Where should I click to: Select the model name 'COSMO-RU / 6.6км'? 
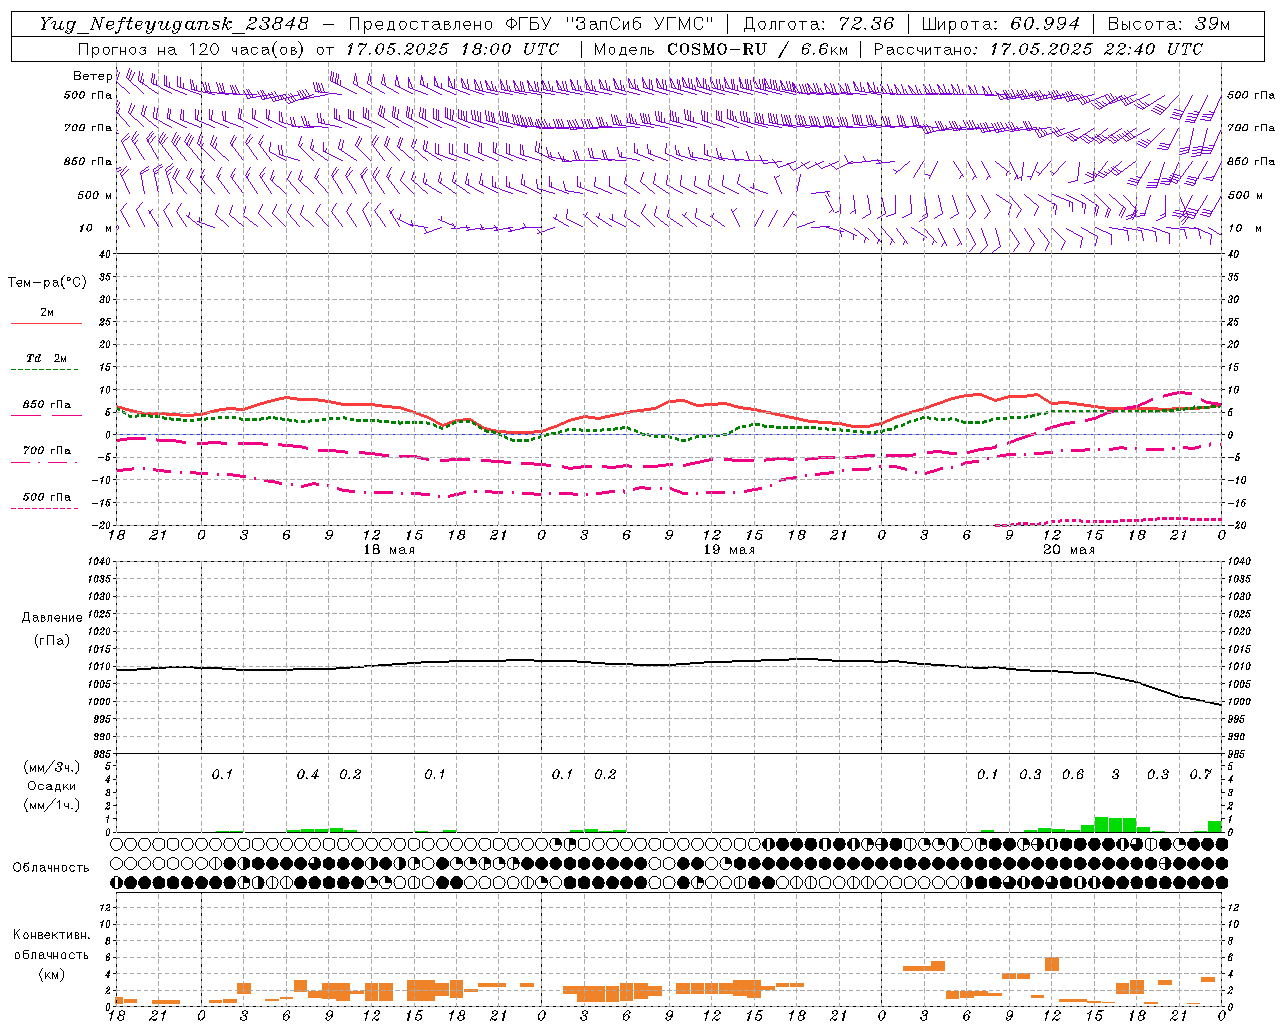point(759,49)
